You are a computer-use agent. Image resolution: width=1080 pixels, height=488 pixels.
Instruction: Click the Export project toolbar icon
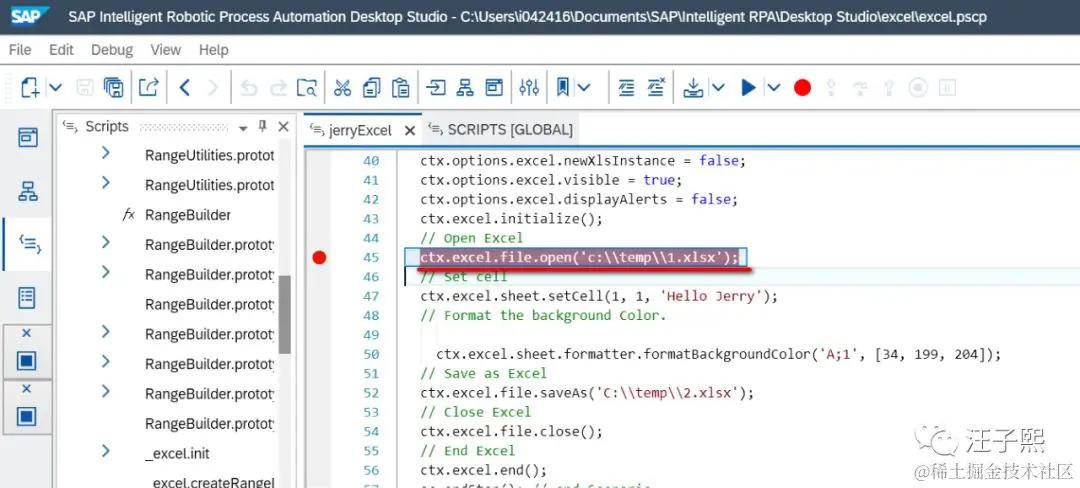point(149,87)
